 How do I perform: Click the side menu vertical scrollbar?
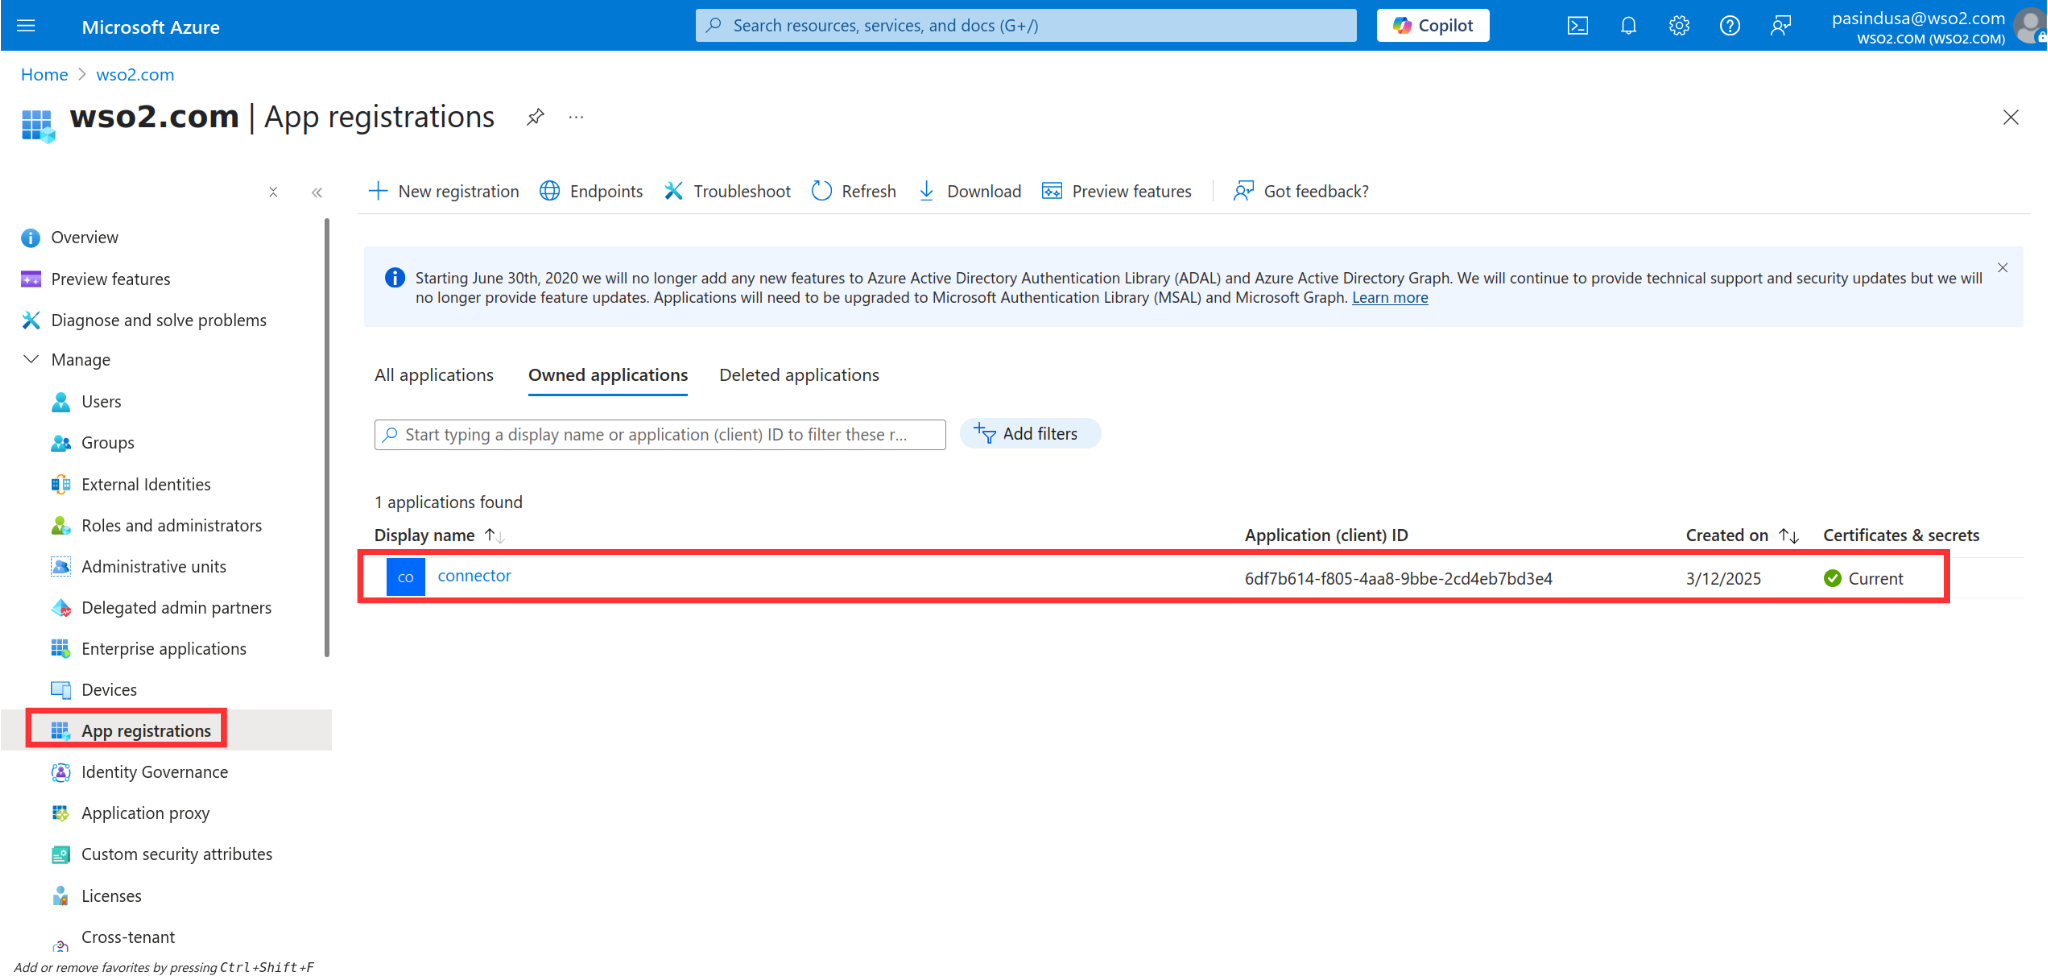(x=327, y=438)
